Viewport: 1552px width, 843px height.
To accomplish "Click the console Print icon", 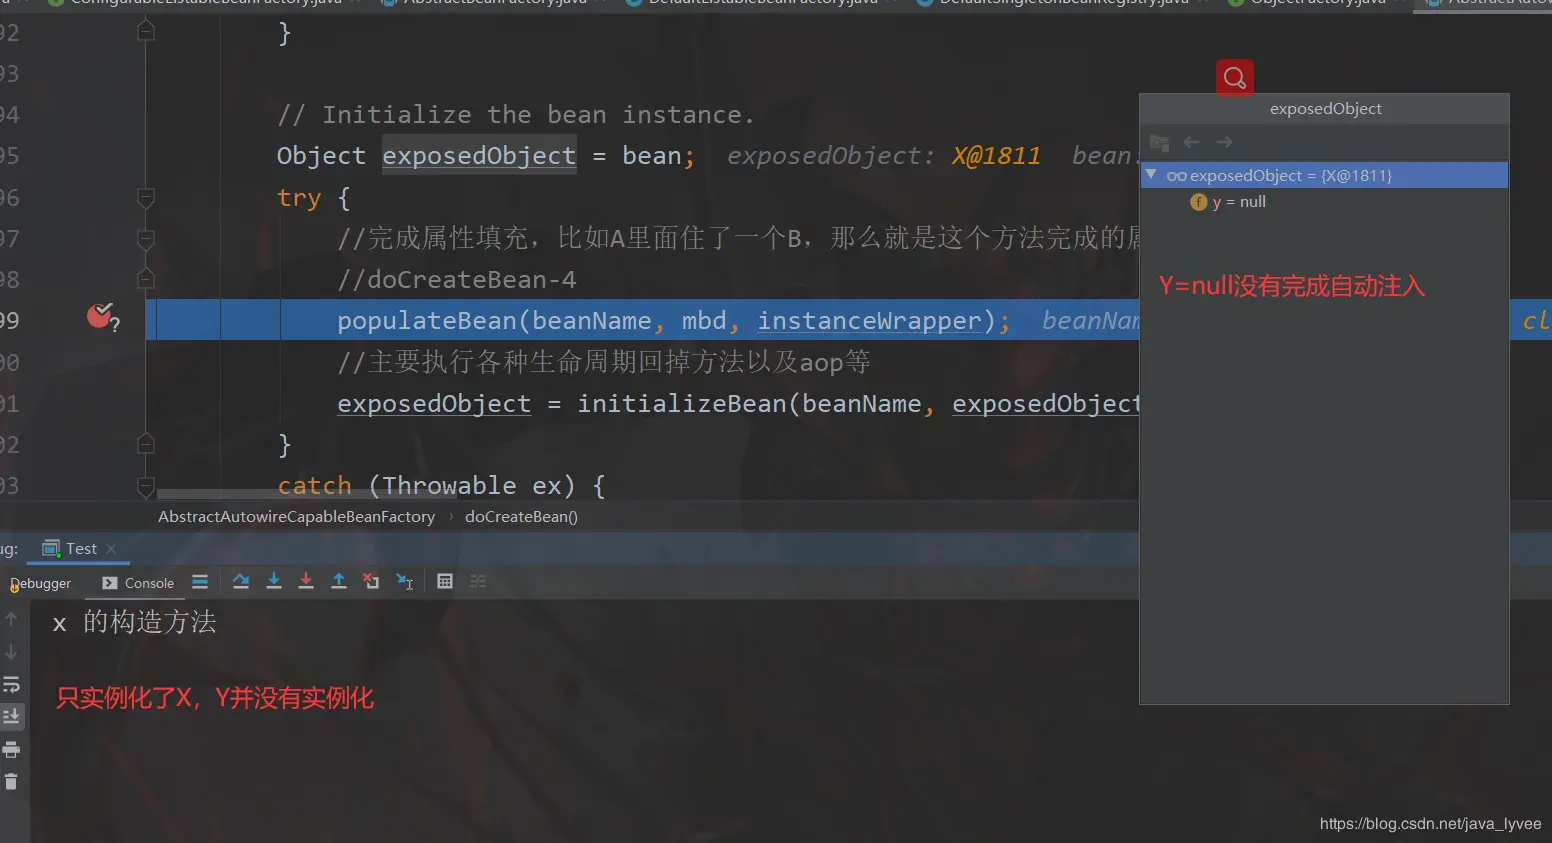I will pos(11,750).
